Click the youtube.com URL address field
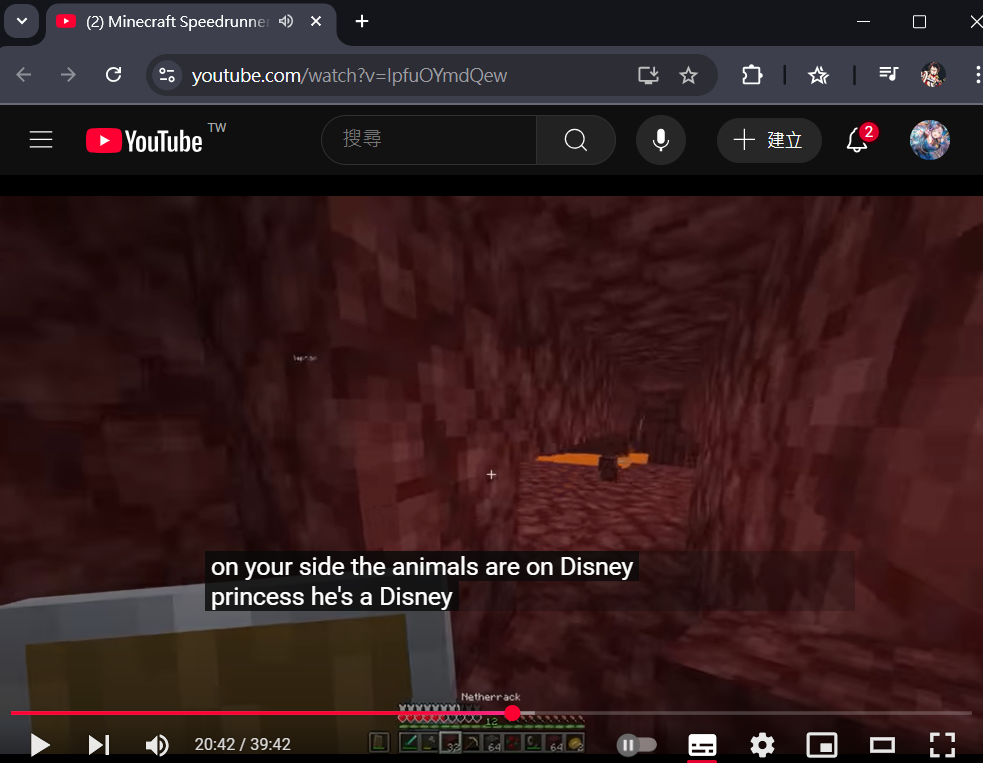Viewport: 983px width, 763px height. point(349,75)
